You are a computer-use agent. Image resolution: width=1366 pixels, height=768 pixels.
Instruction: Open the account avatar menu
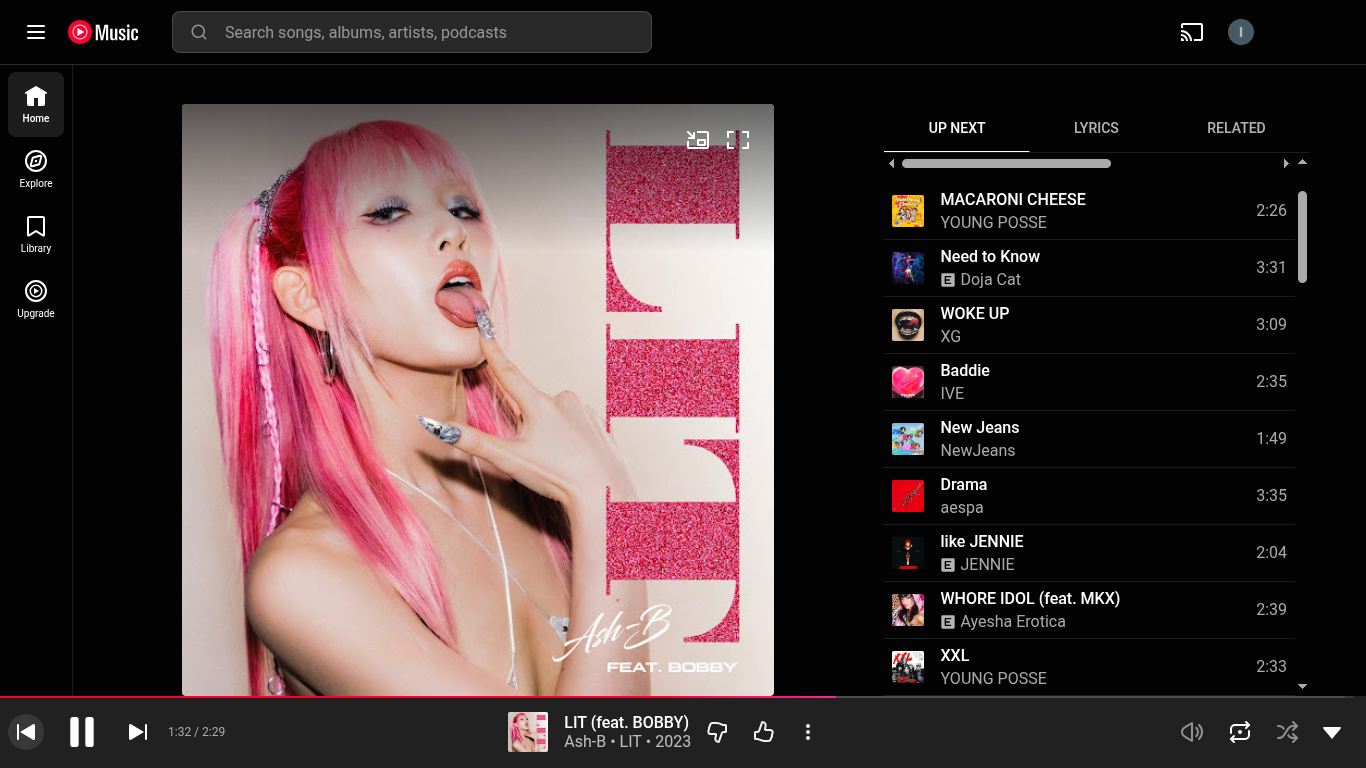point(1241,32)
